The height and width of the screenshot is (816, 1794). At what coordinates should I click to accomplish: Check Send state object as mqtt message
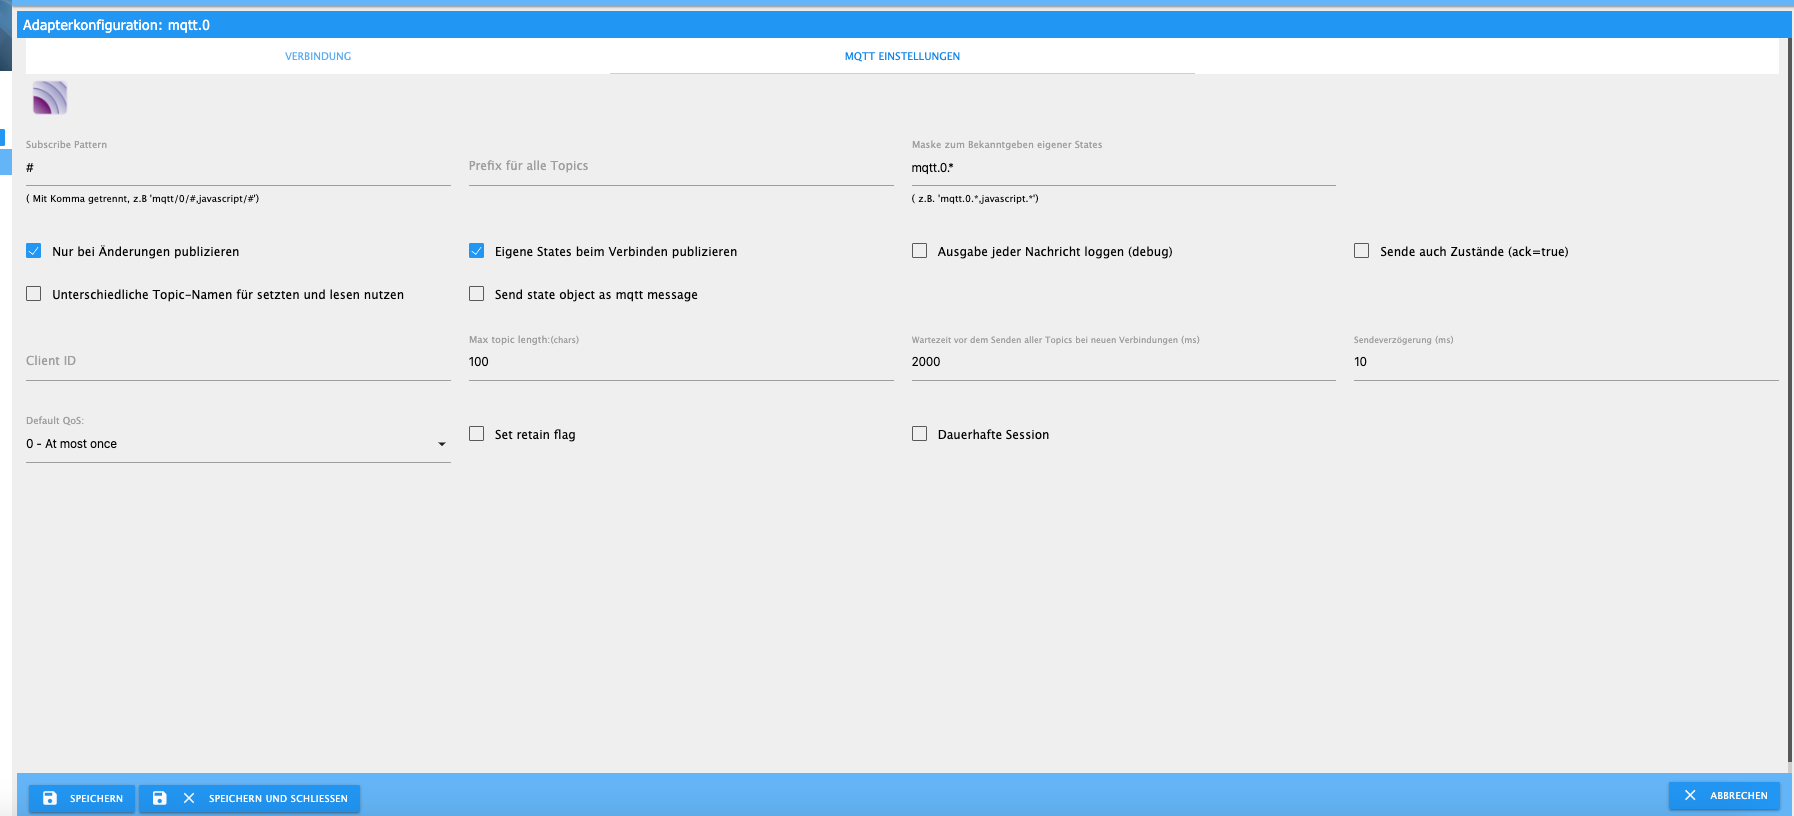coord(477,294)
